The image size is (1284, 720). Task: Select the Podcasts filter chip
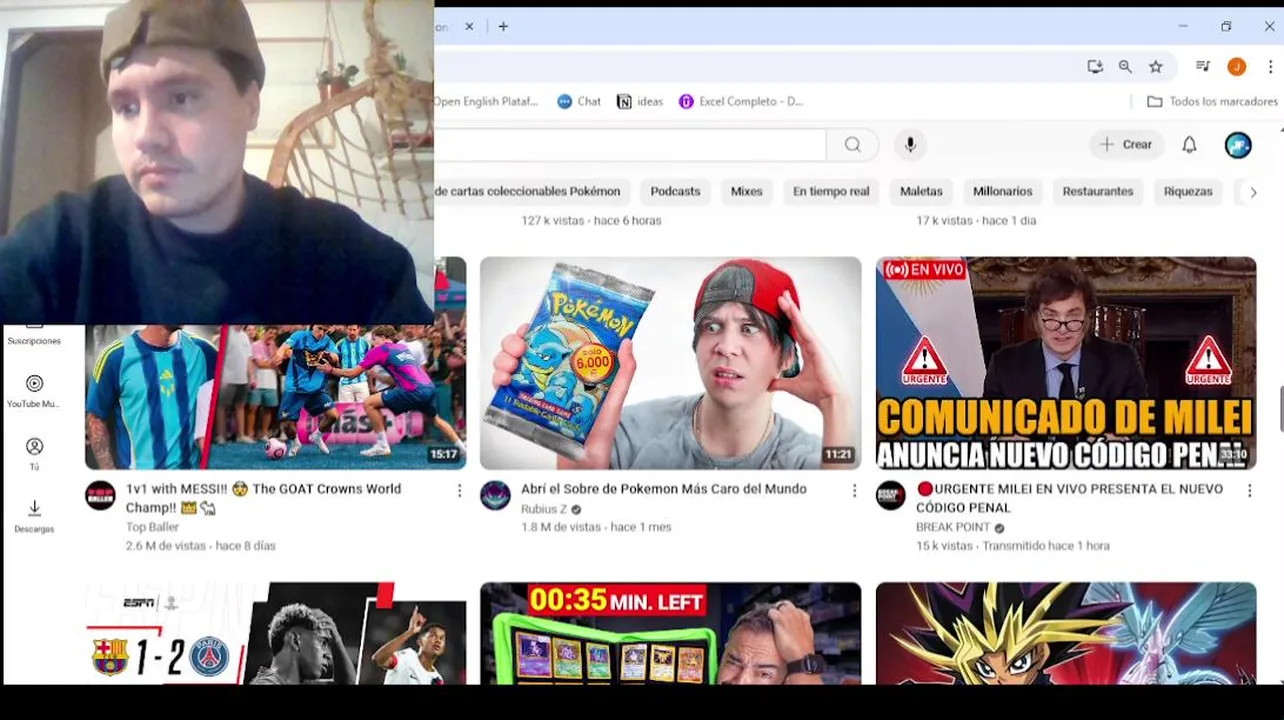675,191
